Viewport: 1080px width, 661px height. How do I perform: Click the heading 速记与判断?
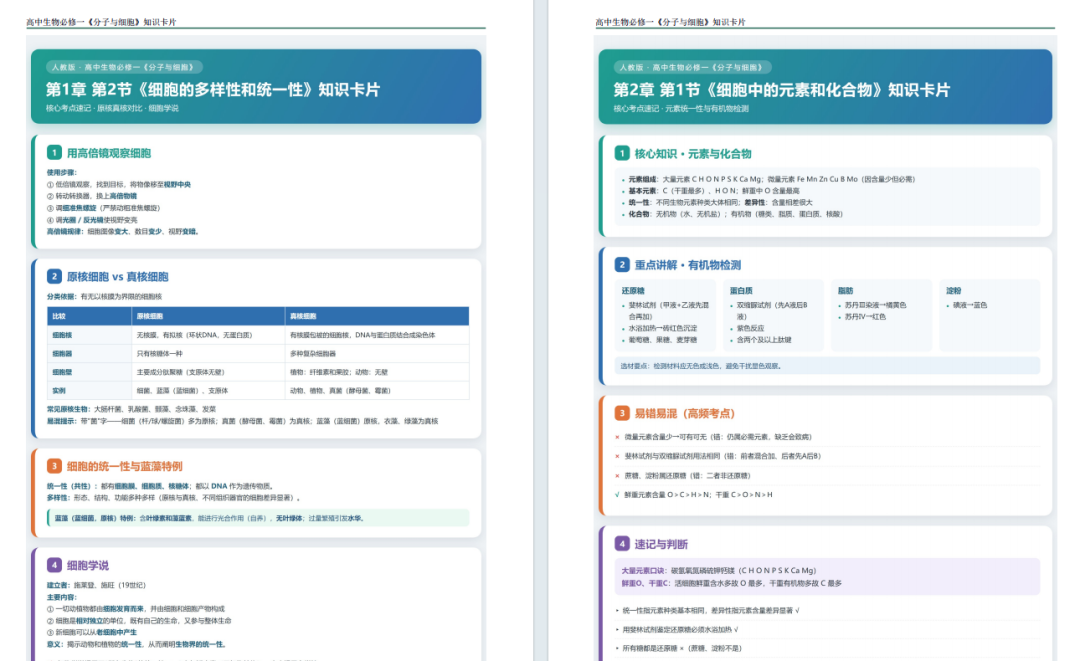pyautogui.click(x=661, y=544)
